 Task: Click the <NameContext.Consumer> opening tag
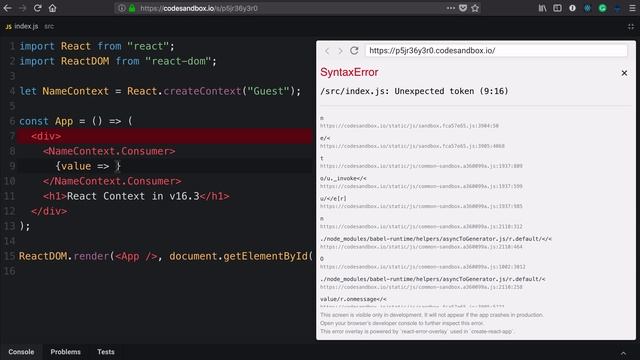[x=109, y=151]
